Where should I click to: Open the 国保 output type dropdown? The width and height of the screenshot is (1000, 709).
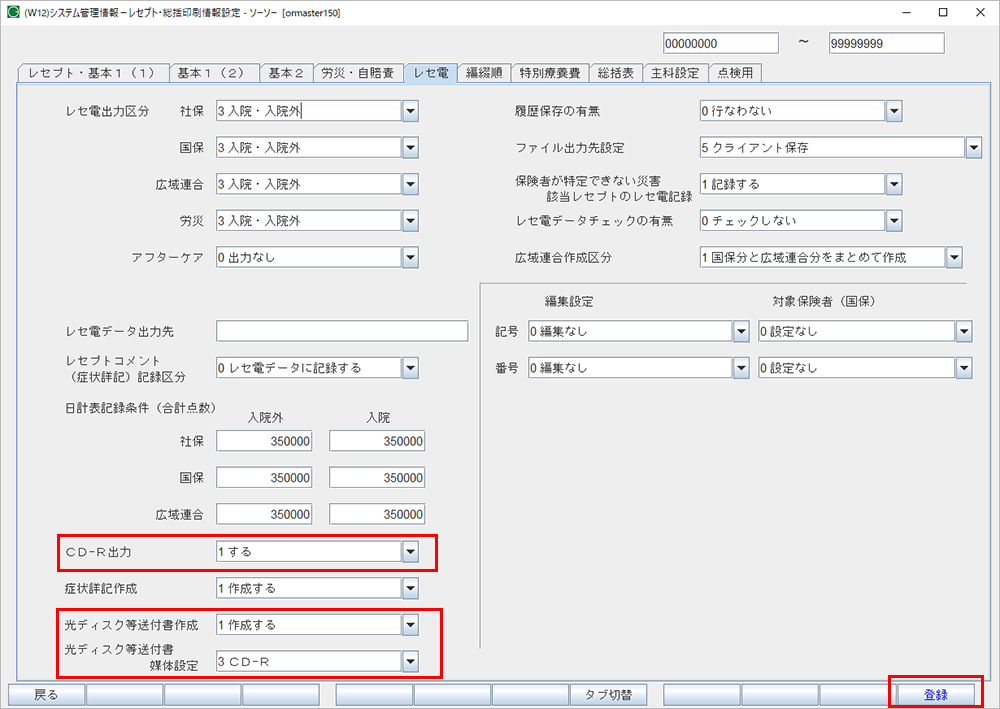click(x=409, y=147)
